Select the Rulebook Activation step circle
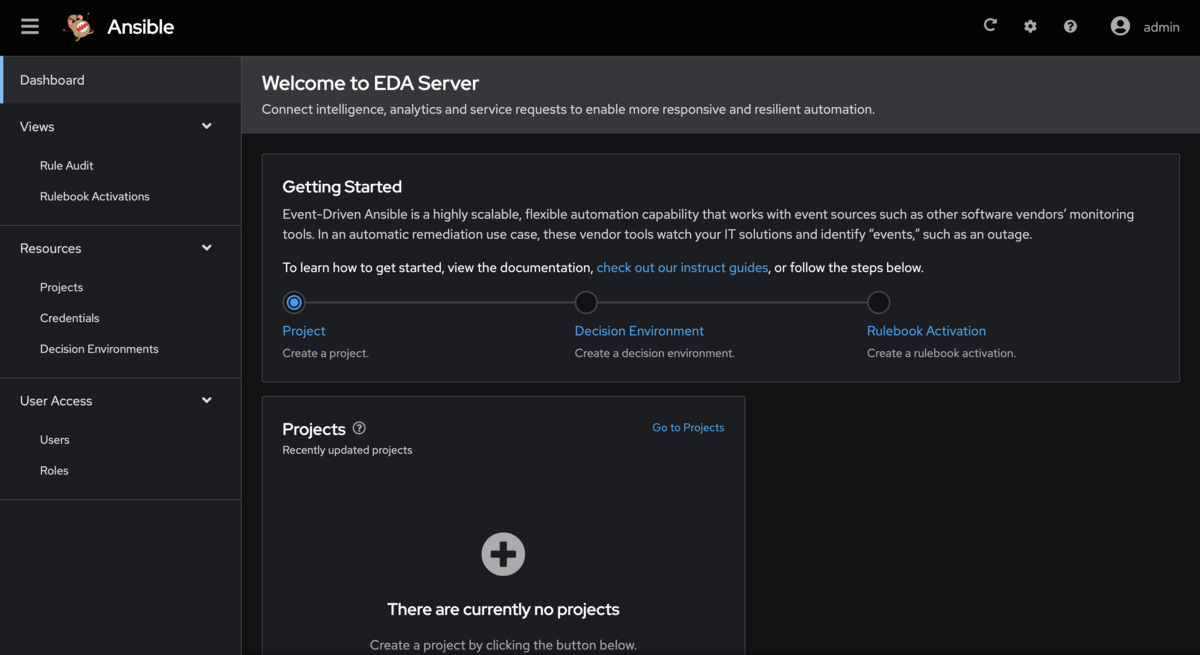Screen dimensions: 1200x655 click(x=878, y=302)
